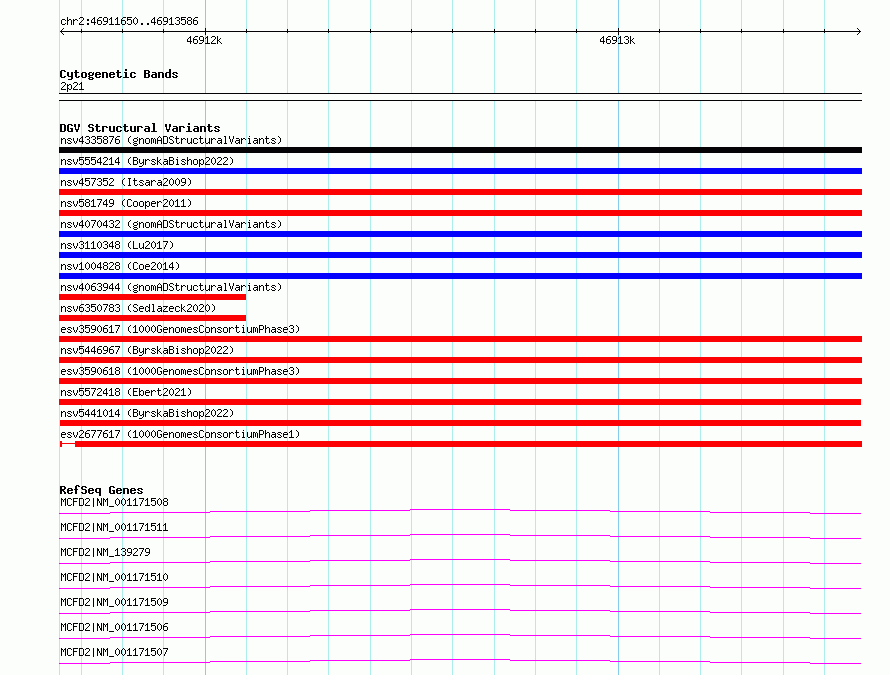Open the MCFD2|NM_001171509 transcript label

pyautogui.click(x=114, y=602)
